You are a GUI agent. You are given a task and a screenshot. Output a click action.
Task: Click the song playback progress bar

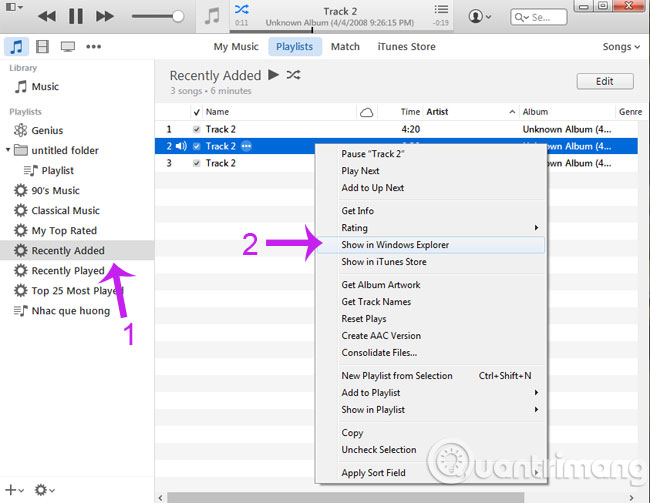(341, 30)
